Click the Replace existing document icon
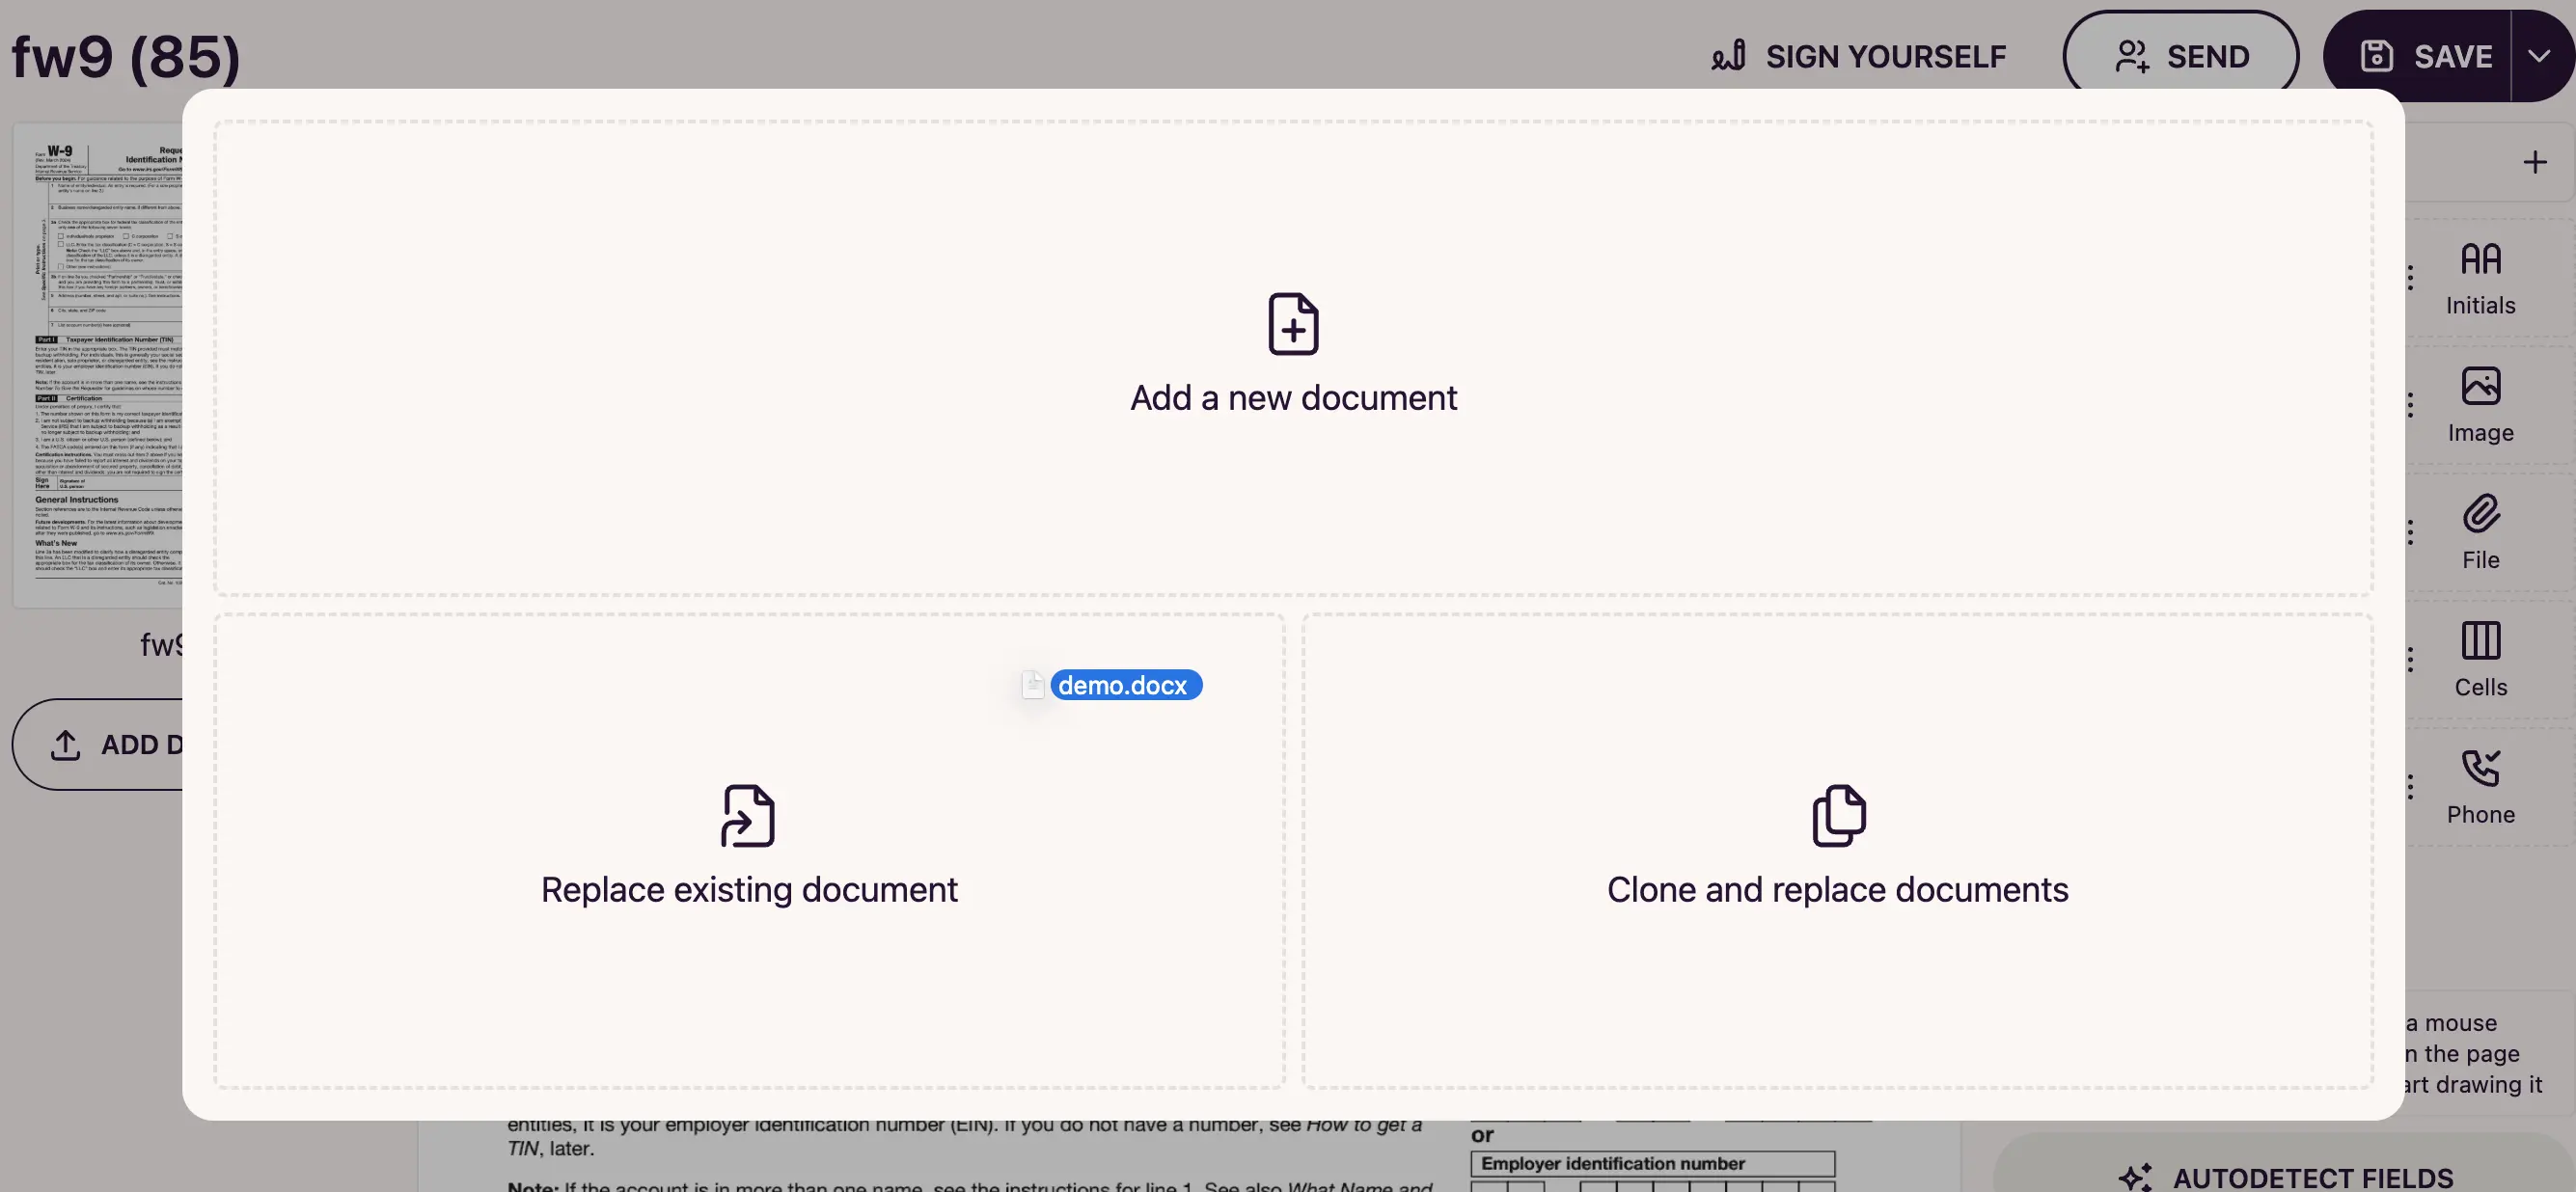 (x=748, y=816)
